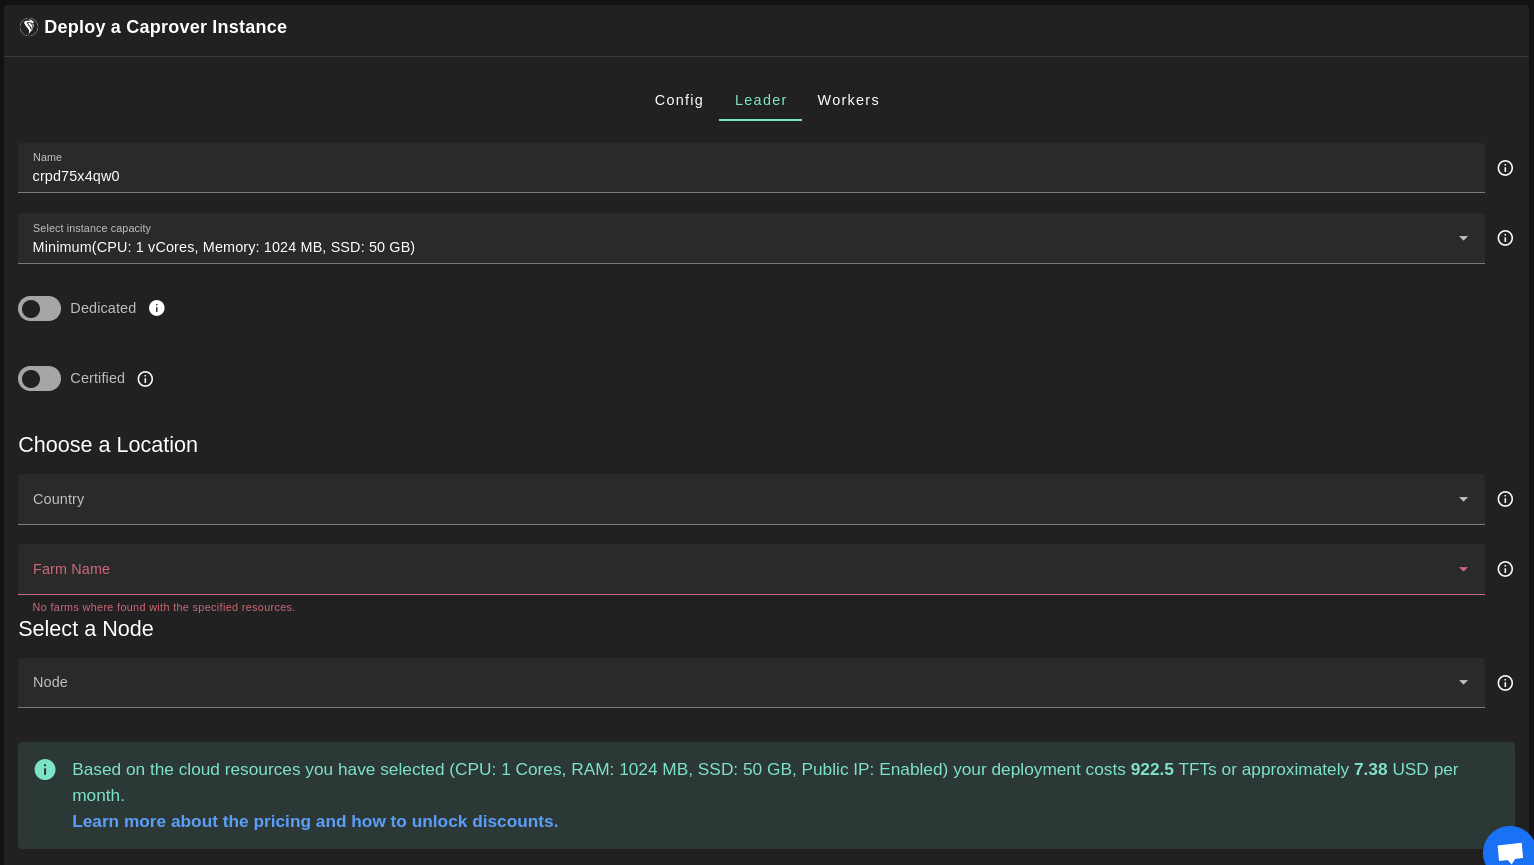The height and width of the screenshot is (865, 1534).
Task: Click the 7.38 USD cost value
Action: pyautogui.click(x=1370, y=769)
